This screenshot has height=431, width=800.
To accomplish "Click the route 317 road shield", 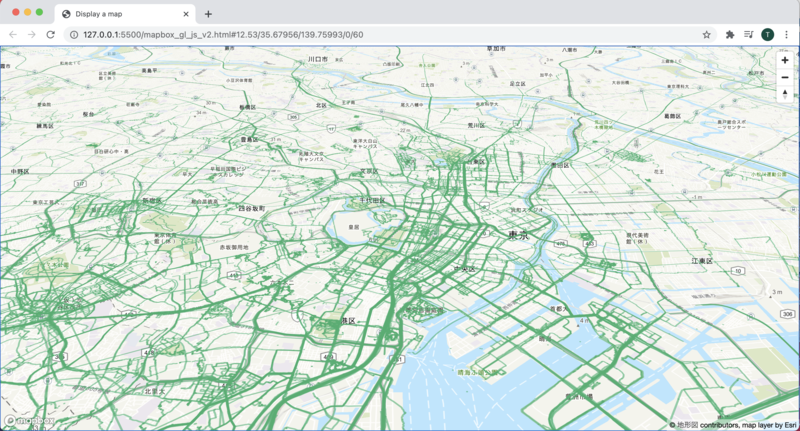I will coord(80,184).
